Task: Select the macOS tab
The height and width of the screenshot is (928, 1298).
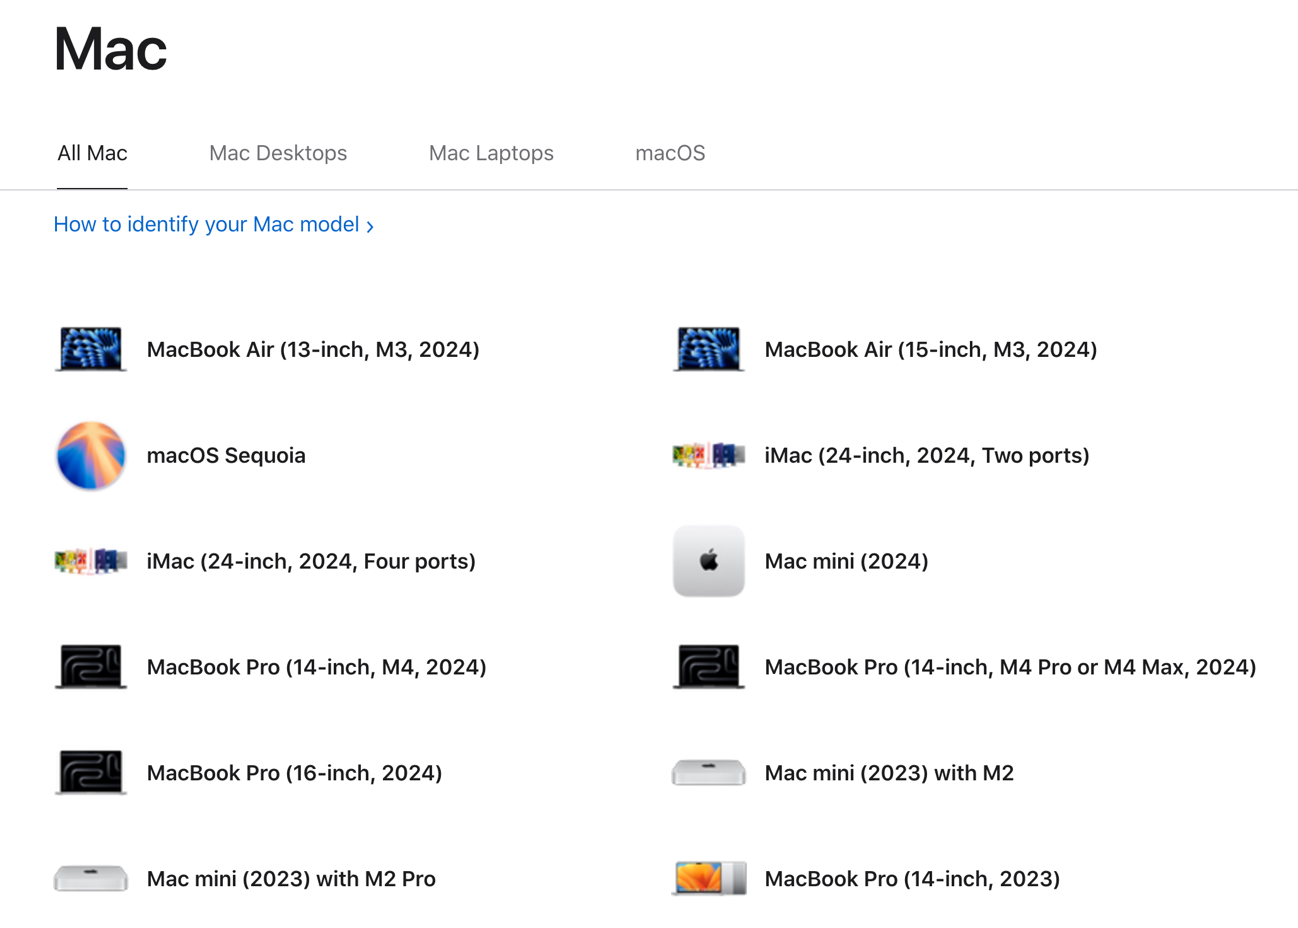Action: point(670,153)
